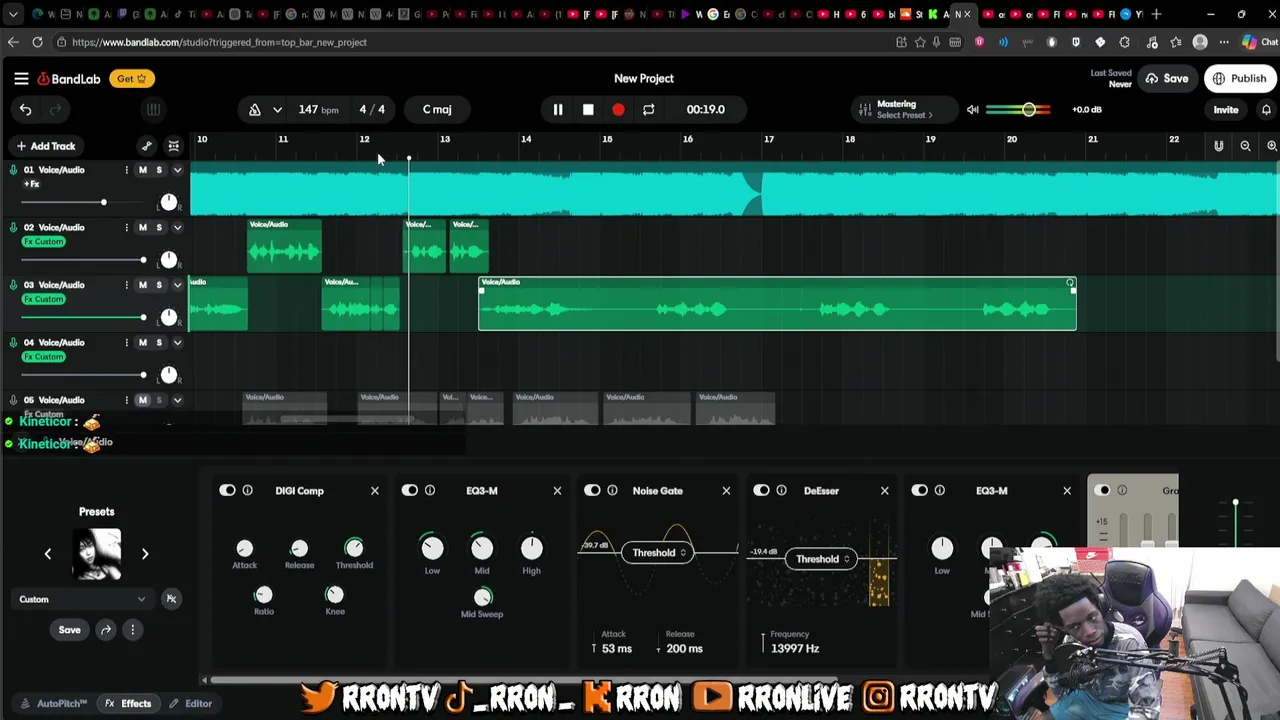The height and width of the screenshot is (720, 1280).
Task: Toggle DeEsser power switch
Action: point(761,490)
